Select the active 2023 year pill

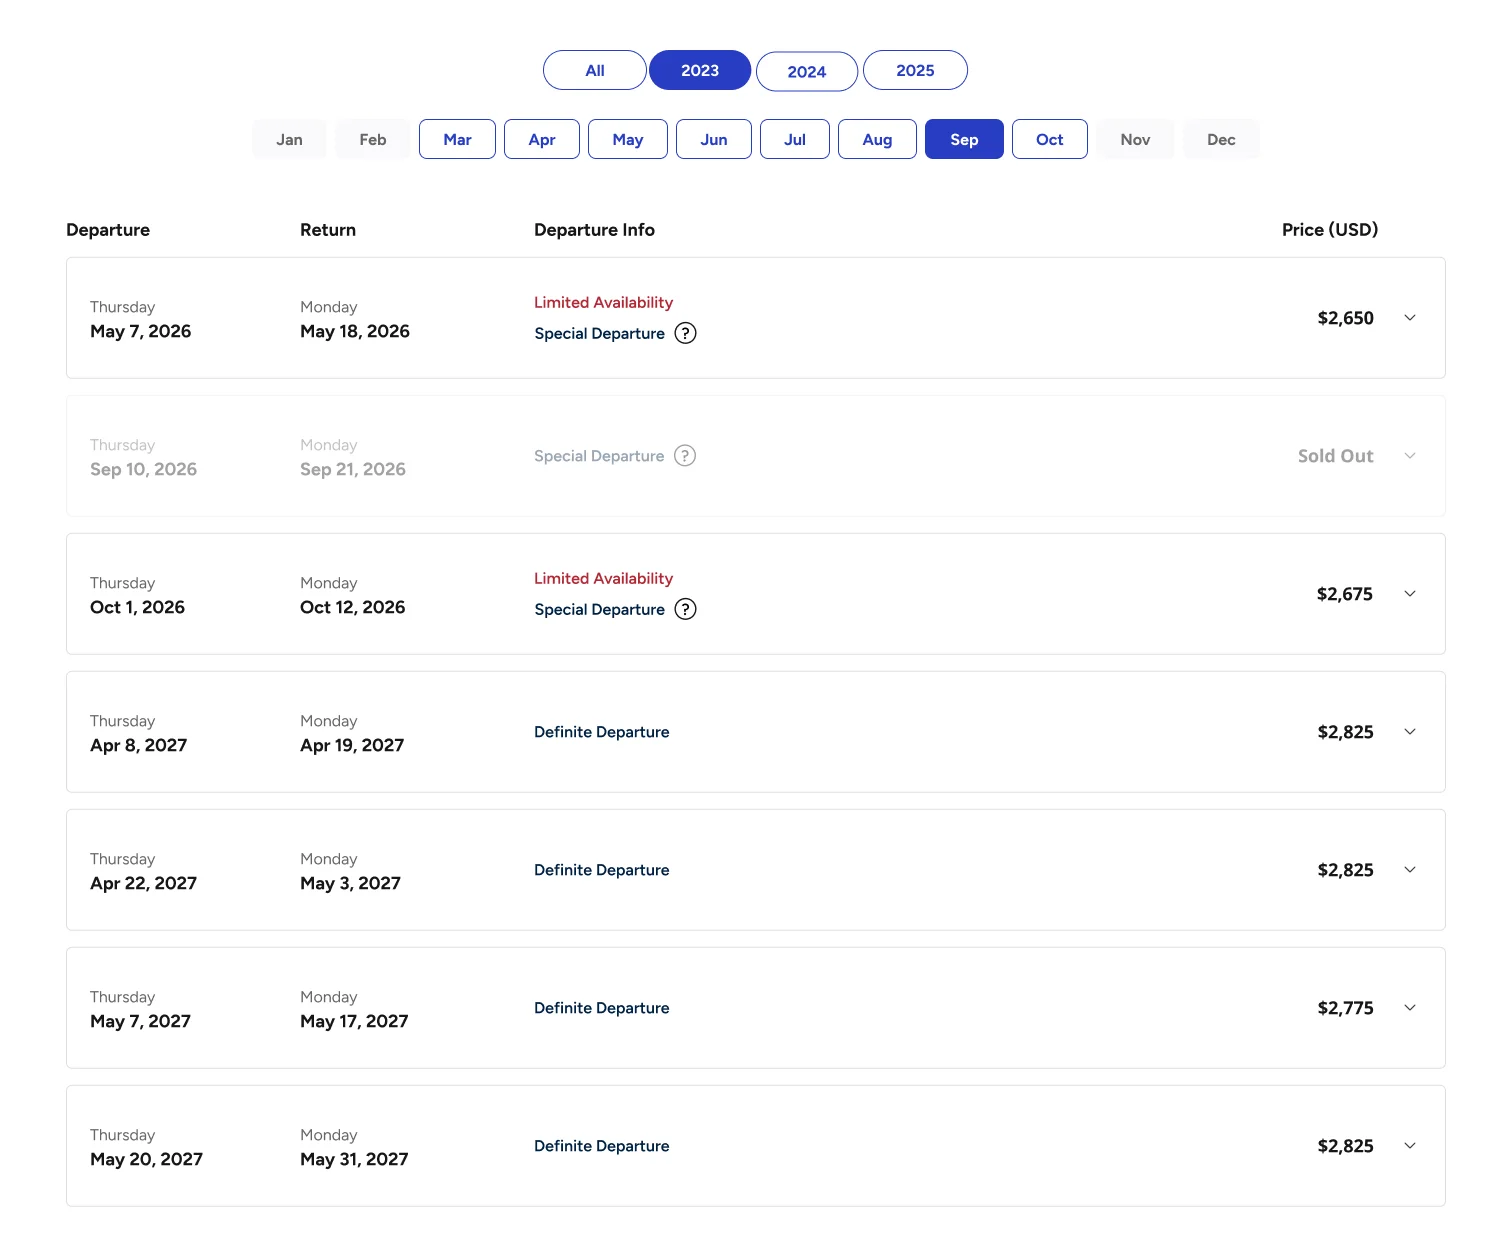[700, 70]
